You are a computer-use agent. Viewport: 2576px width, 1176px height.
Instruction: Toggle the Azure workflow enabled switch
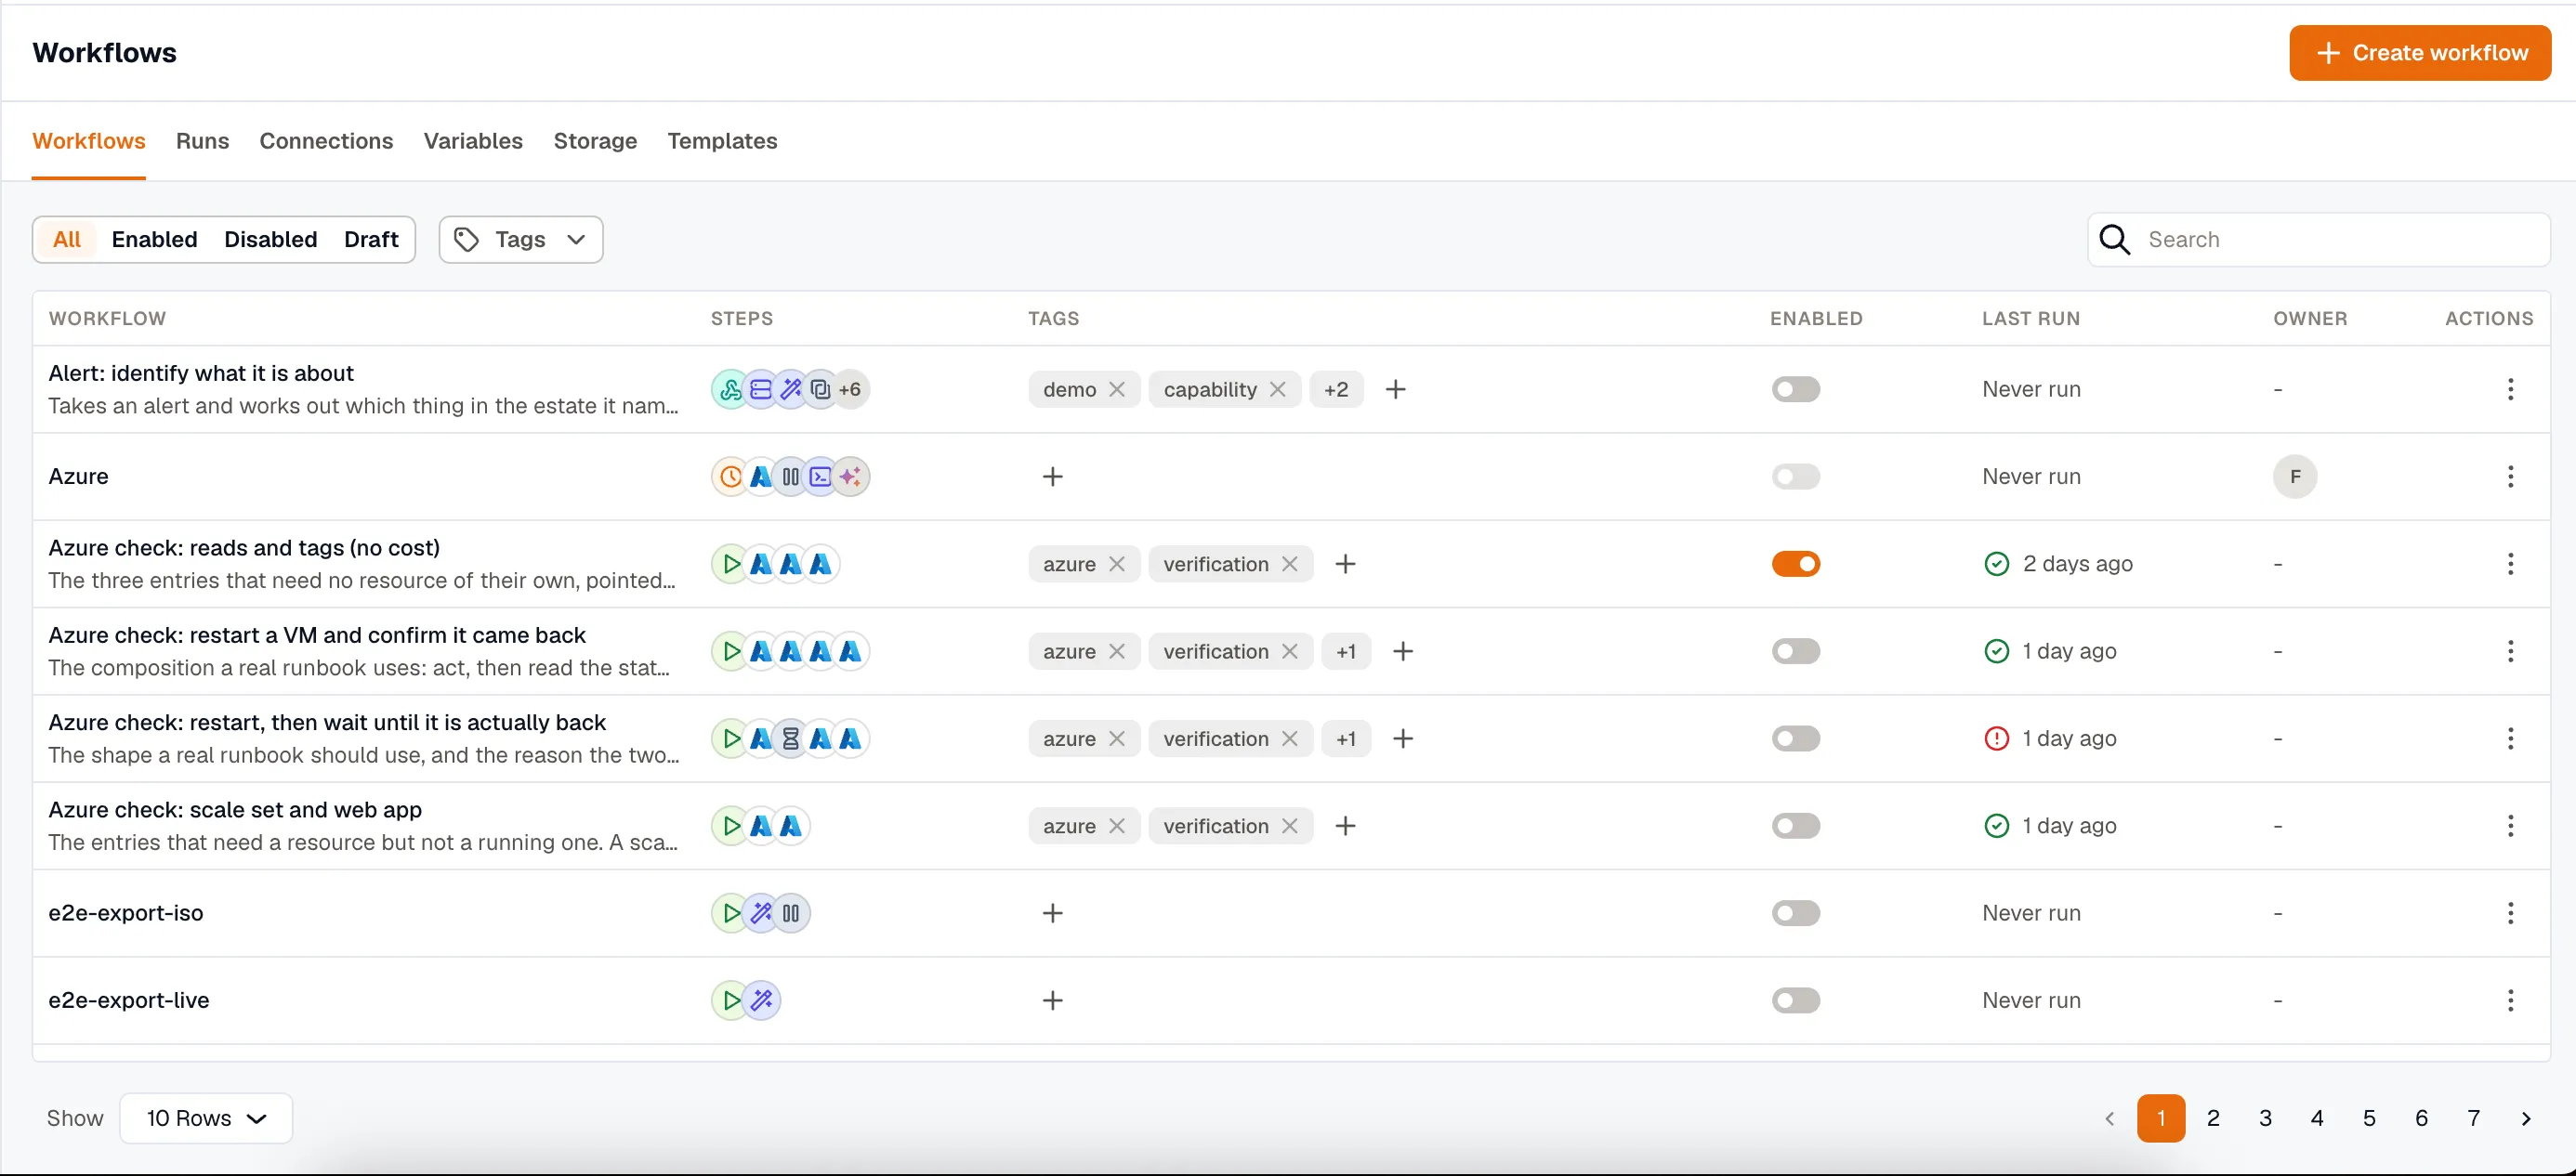pos(1796,476)
